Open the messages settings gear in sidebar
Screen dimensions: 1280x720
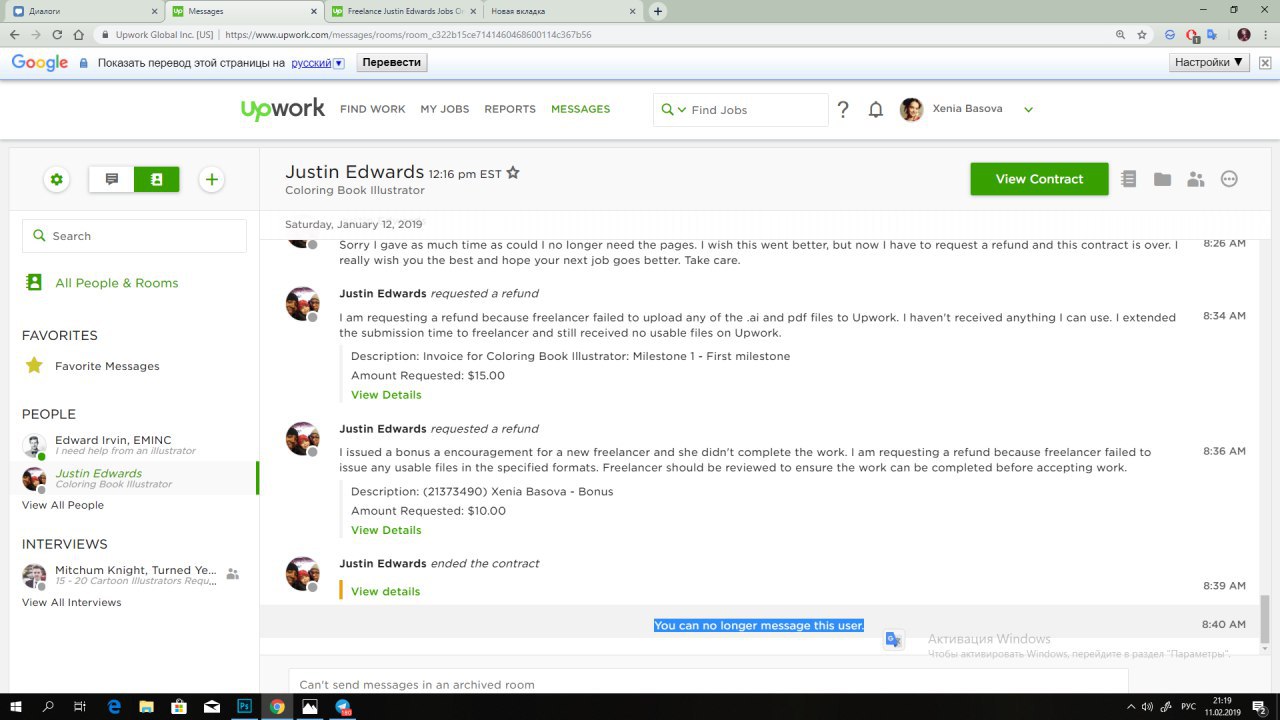(56, 180)
